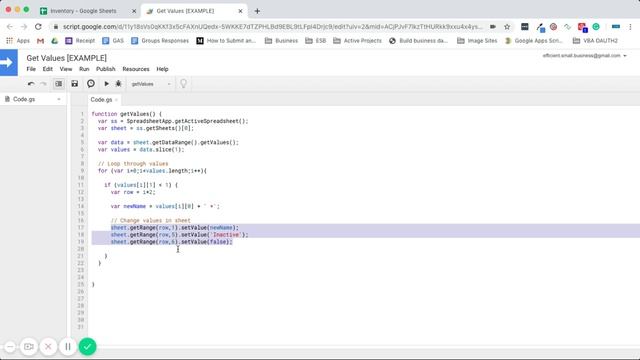
Task: Open the Receipt bookmark
Action: (80, 40)
